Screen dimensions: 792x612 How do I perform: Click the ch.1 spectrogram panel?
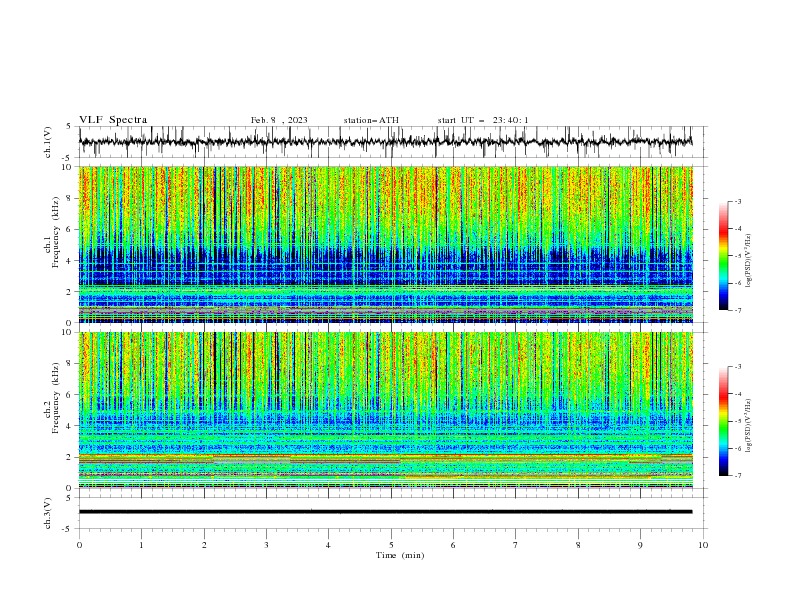pyautogui.click(x=385, y=244)
